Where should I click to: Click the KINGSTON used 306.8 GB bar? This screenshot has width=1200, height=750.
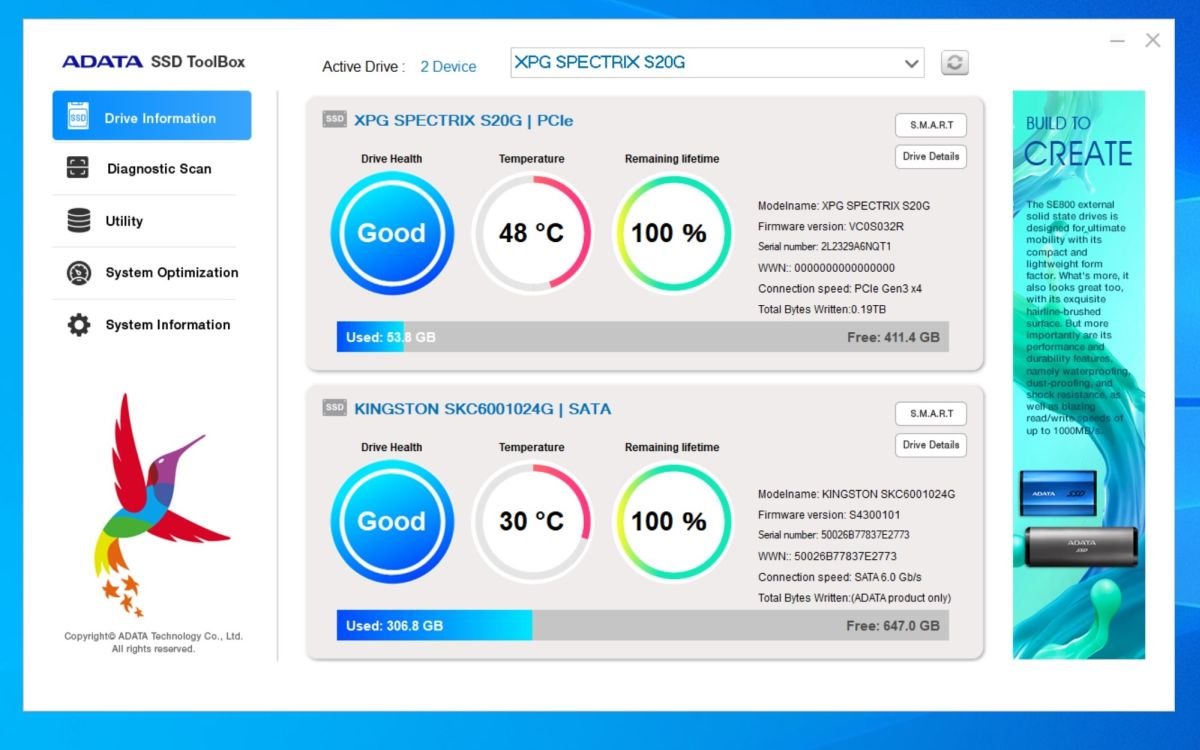[x=434, y=626]
